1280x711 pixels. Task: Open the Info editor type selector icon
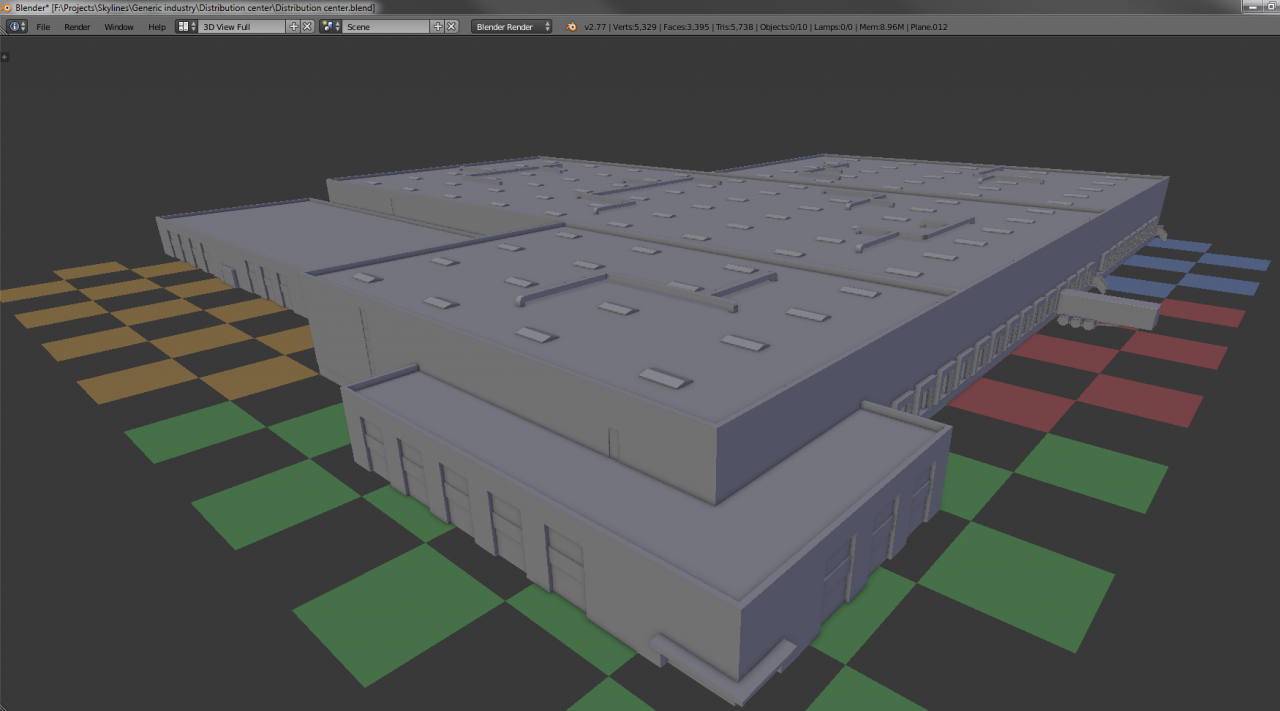tap(17, 27)
